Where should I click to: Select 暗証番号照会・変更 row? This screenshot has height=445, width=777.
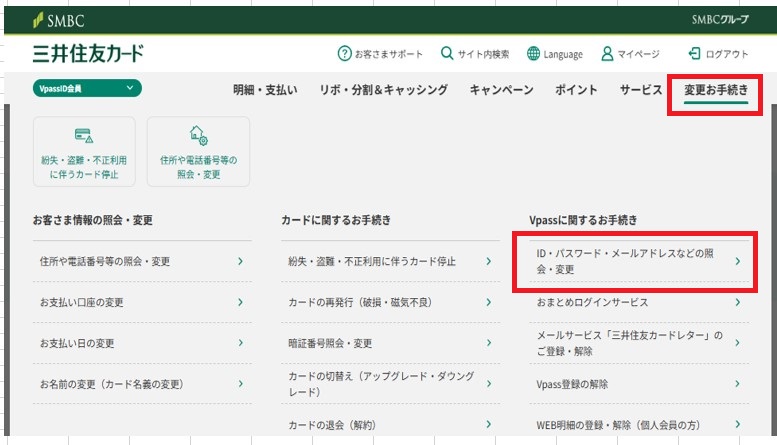coord(390,343)
